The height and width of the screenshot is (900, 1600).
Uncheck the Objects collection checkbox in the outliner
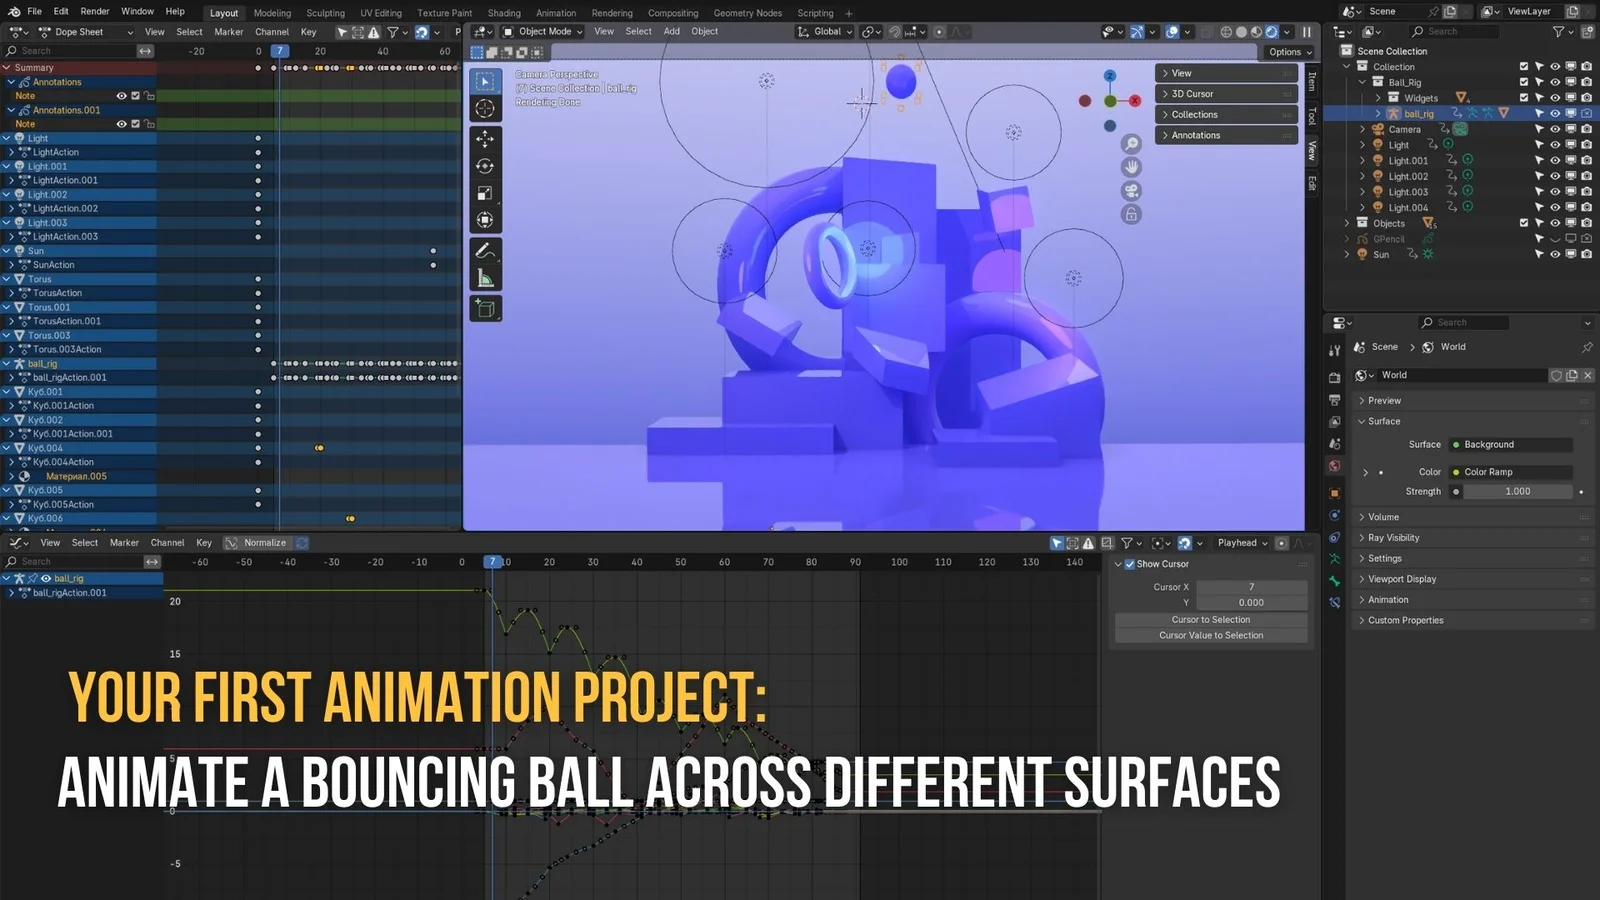click(1524, 223)
